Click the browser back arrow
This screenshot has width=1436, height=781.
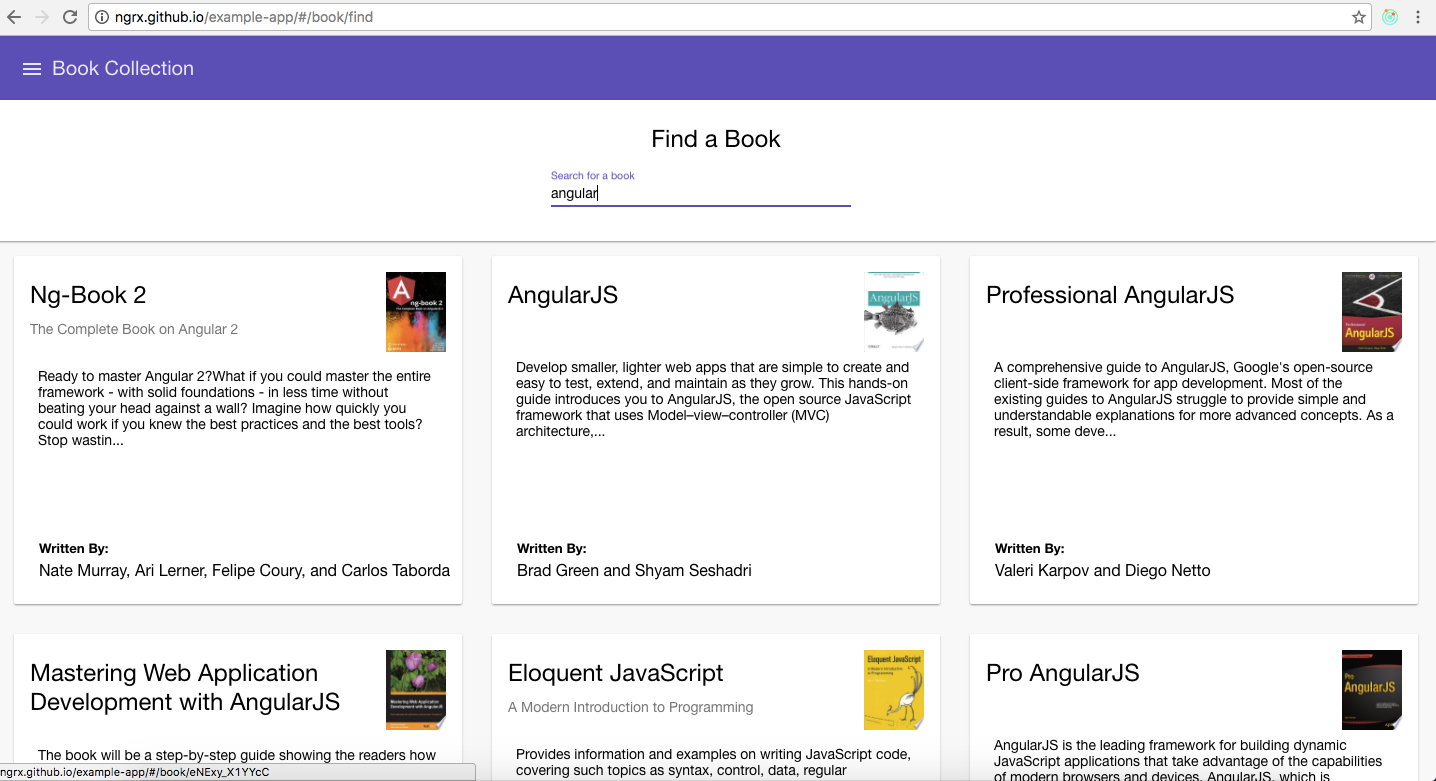pos(14,17)
